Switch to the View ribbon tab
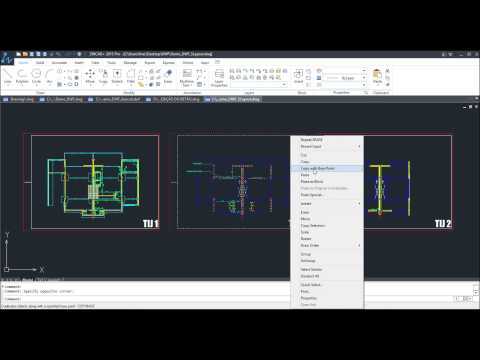 95,63
